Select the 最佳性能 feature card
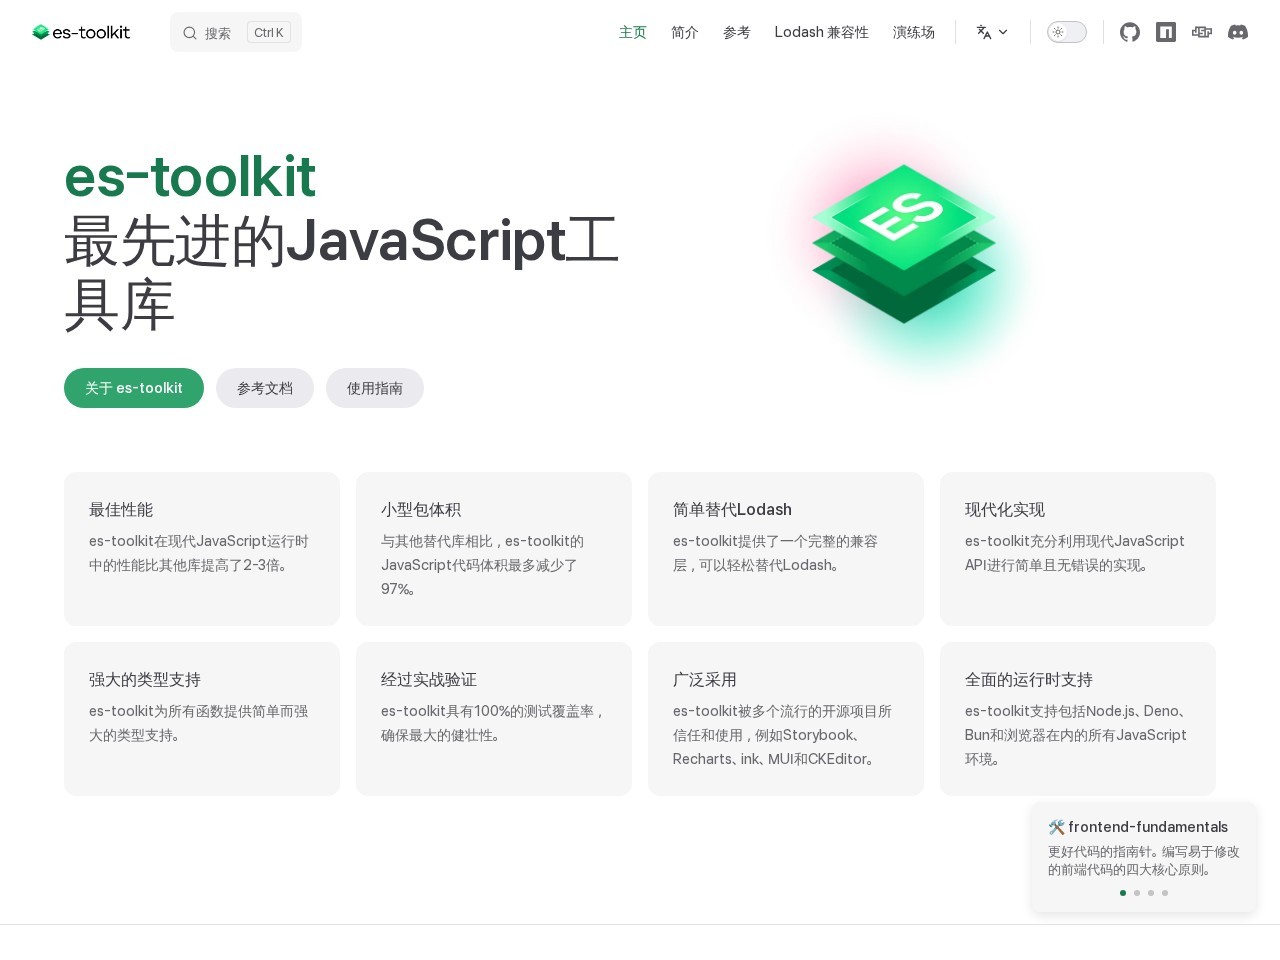Image resolution: width=1280 pixels, height=960 pixels. [202, 549]
